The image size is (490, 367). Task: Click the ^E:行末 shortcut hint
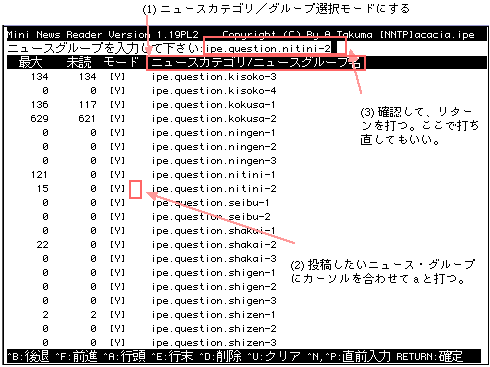(x=172, y=357)
